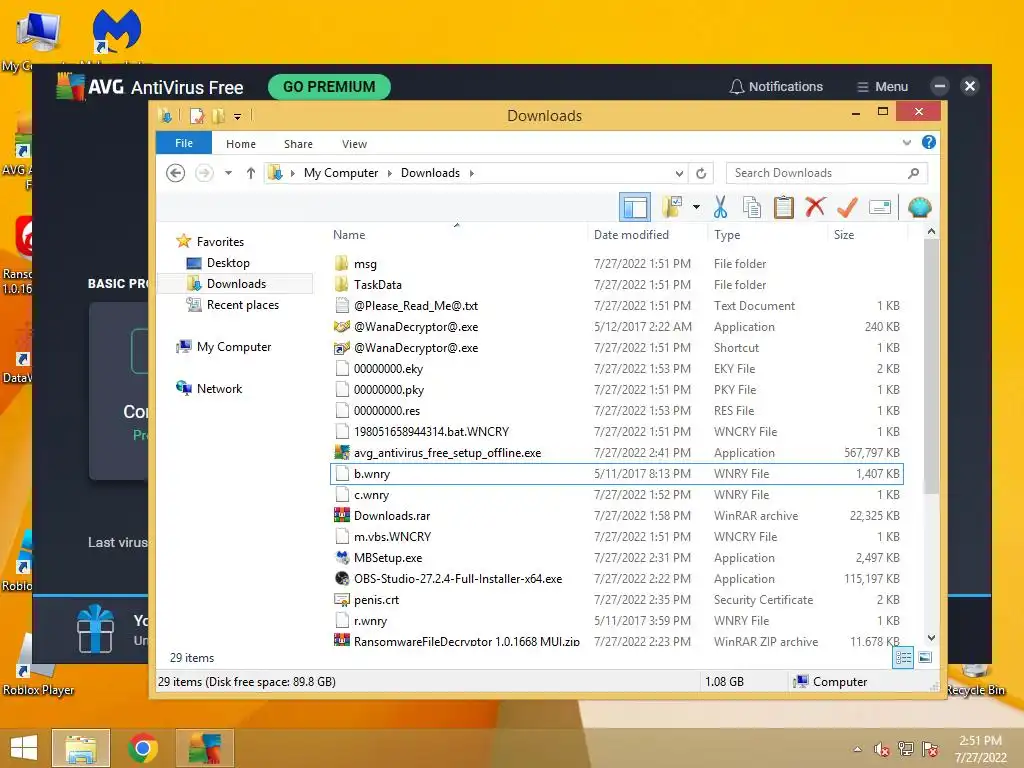The height and width of the screenshot is (768, 1024).
Task: Open Windows Start button
Action: (x=24, y=748)
